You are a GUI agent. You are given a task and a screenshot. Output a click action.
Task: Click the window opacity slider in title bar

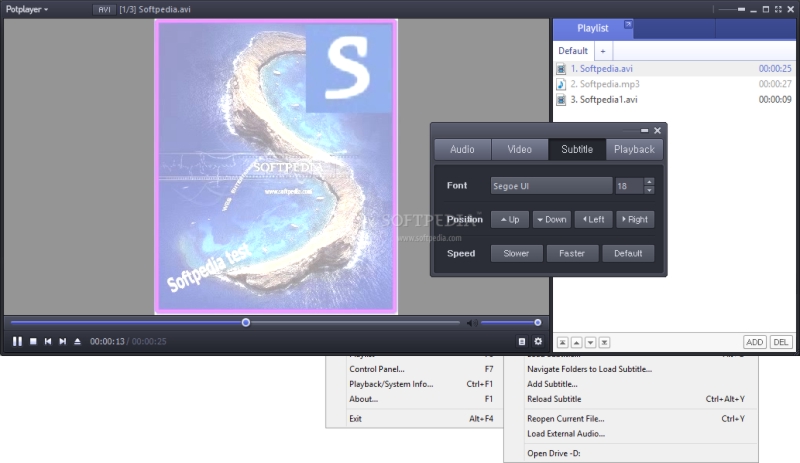(732, 9)
